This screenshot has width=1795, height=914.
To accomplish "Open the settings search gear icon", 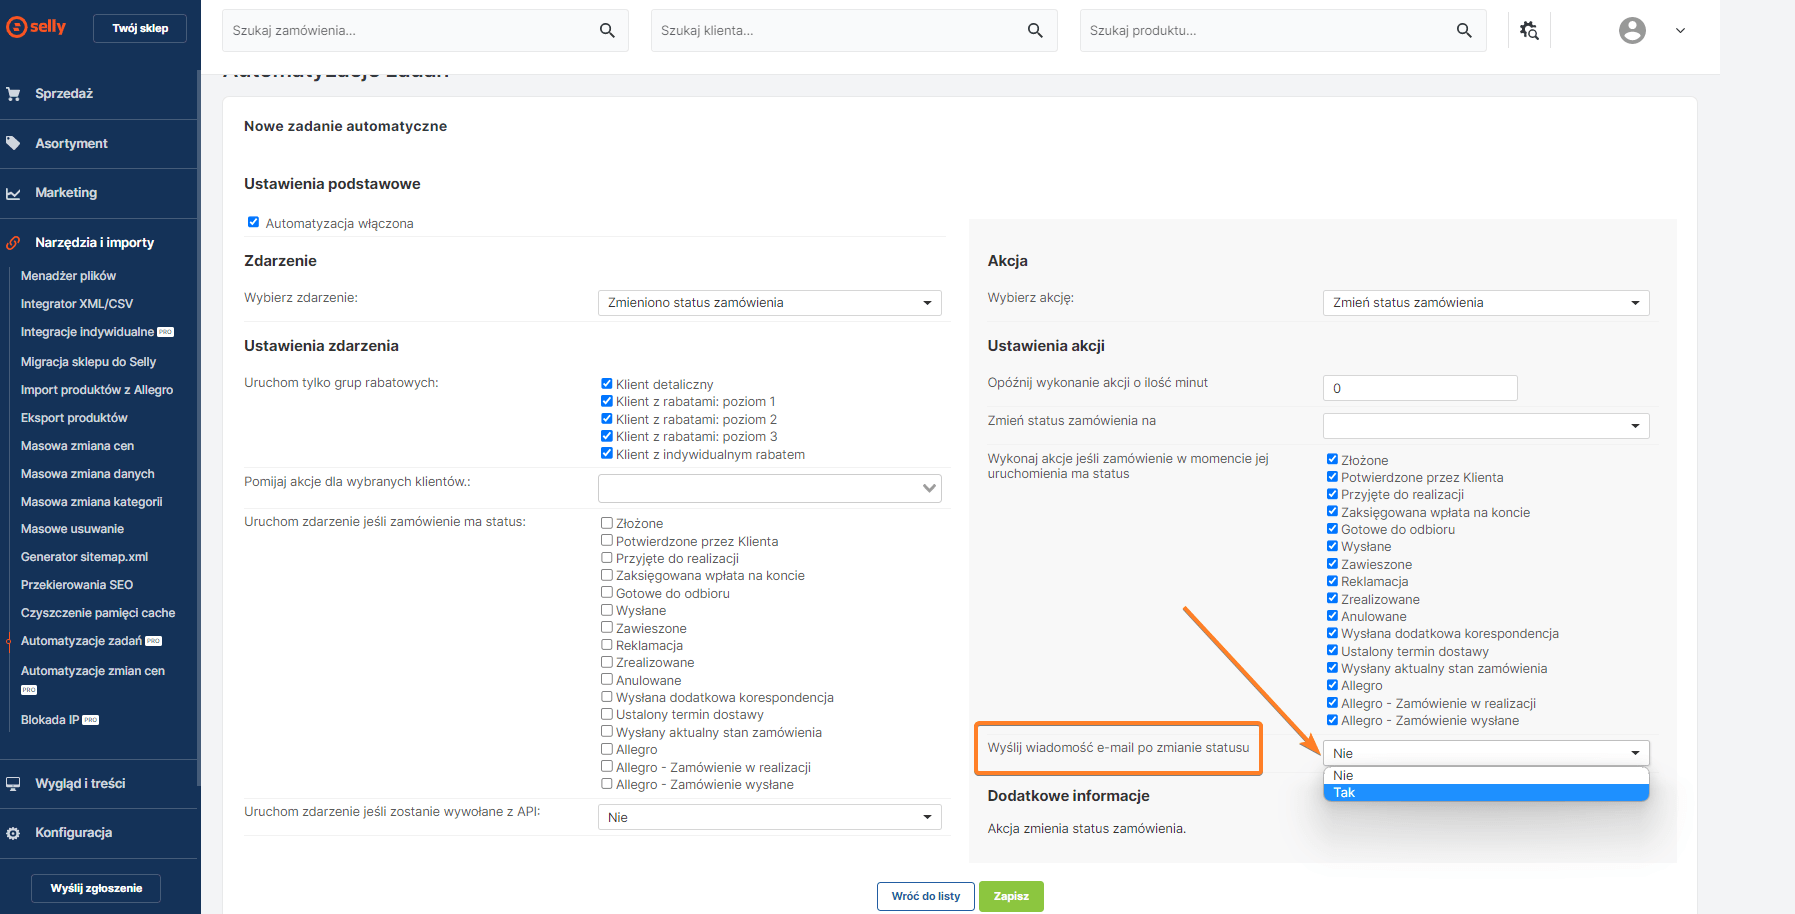I will [x=1529, y=31].
